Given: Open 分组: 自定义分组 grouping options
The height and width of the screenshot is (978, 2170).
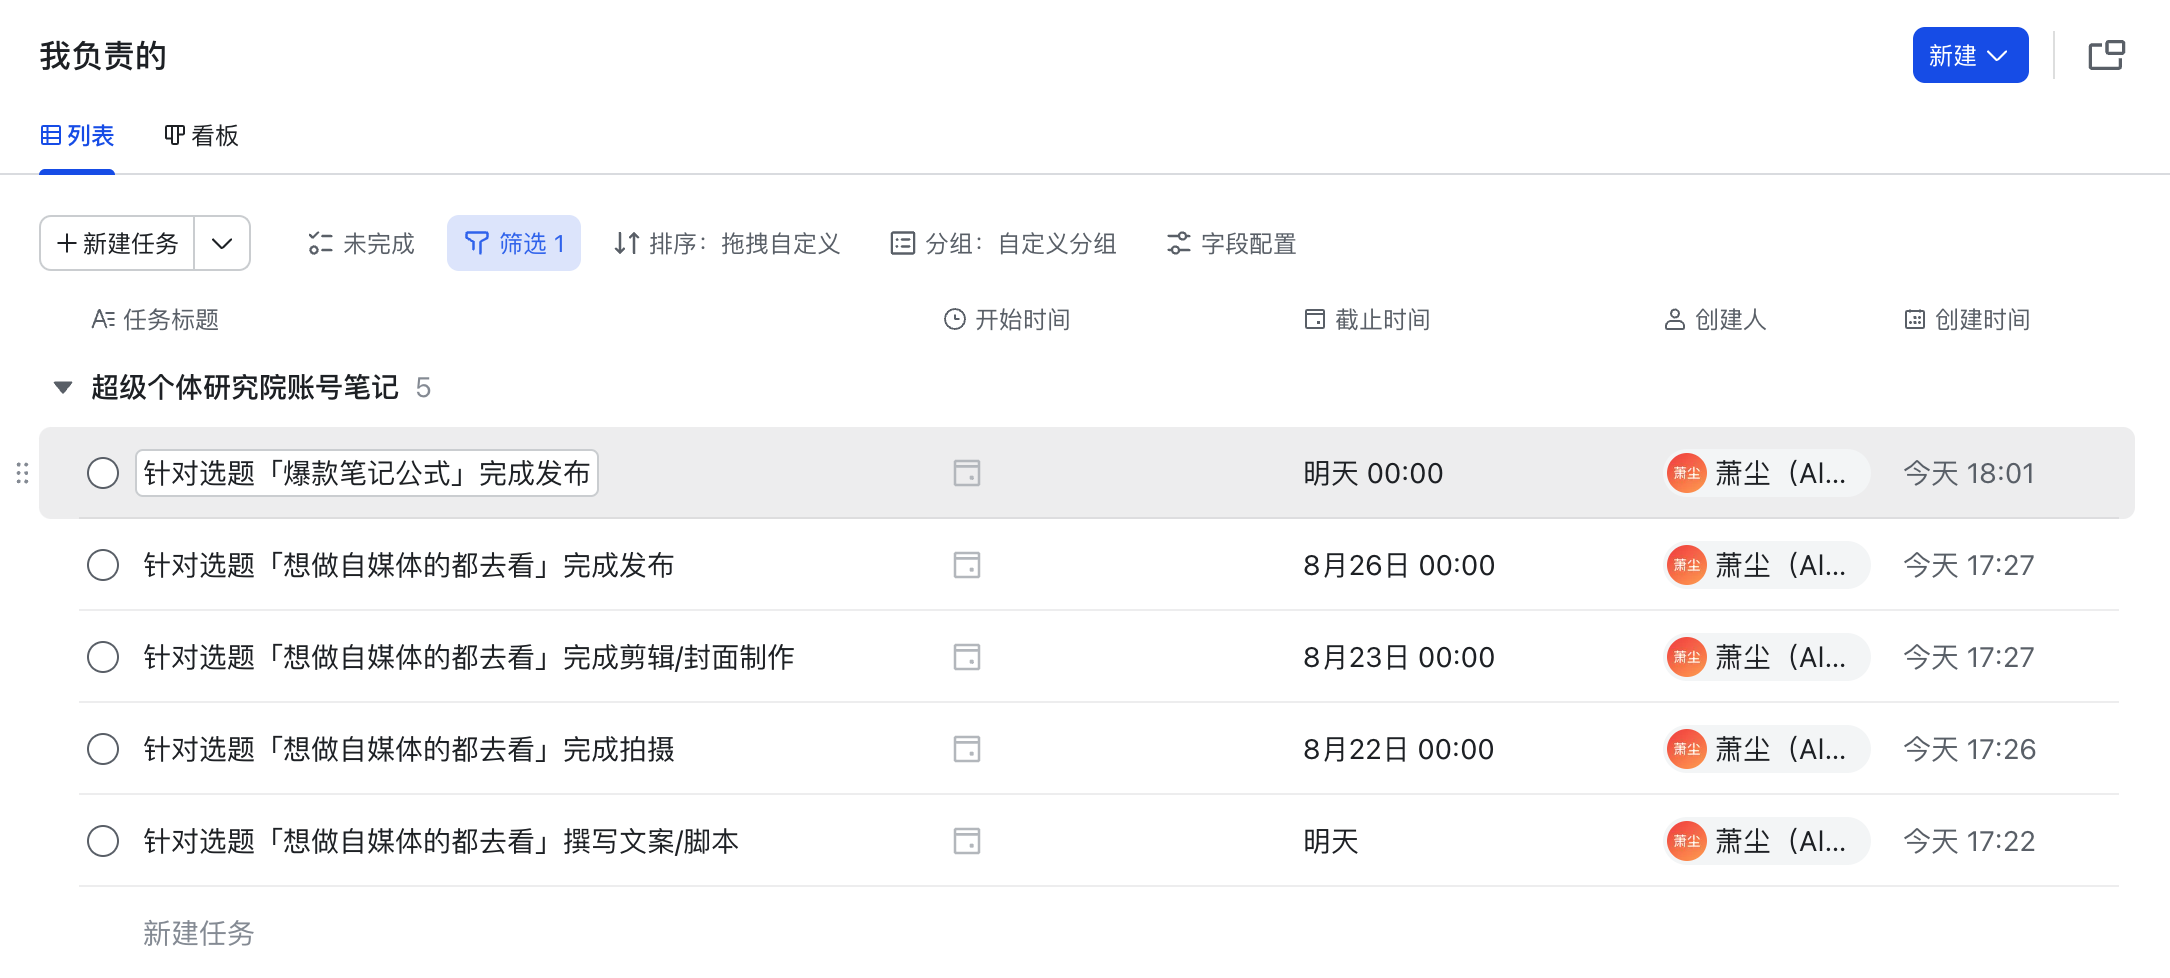Looking at the screenshot, I should (x=1003, y=243).
